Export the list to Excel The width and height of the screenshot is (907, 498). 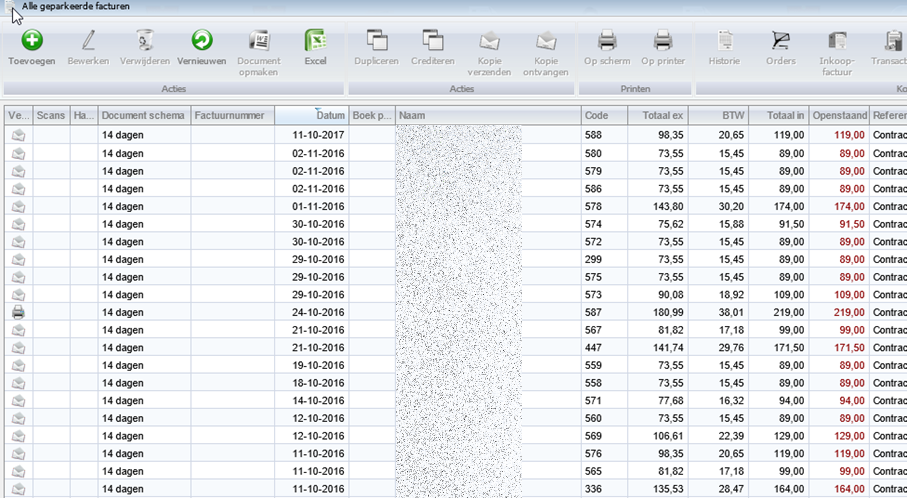coord(316,42)
